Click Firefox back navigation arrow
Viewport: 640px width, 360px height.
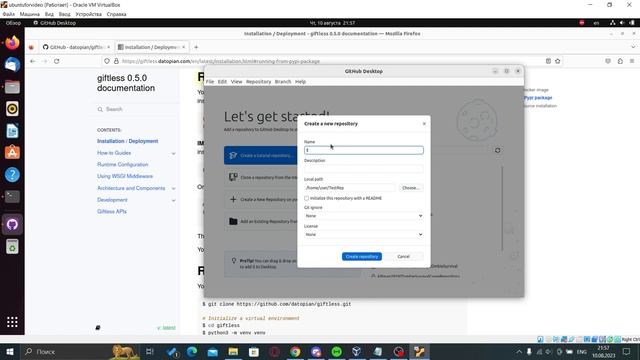click(x=33, y=61)
